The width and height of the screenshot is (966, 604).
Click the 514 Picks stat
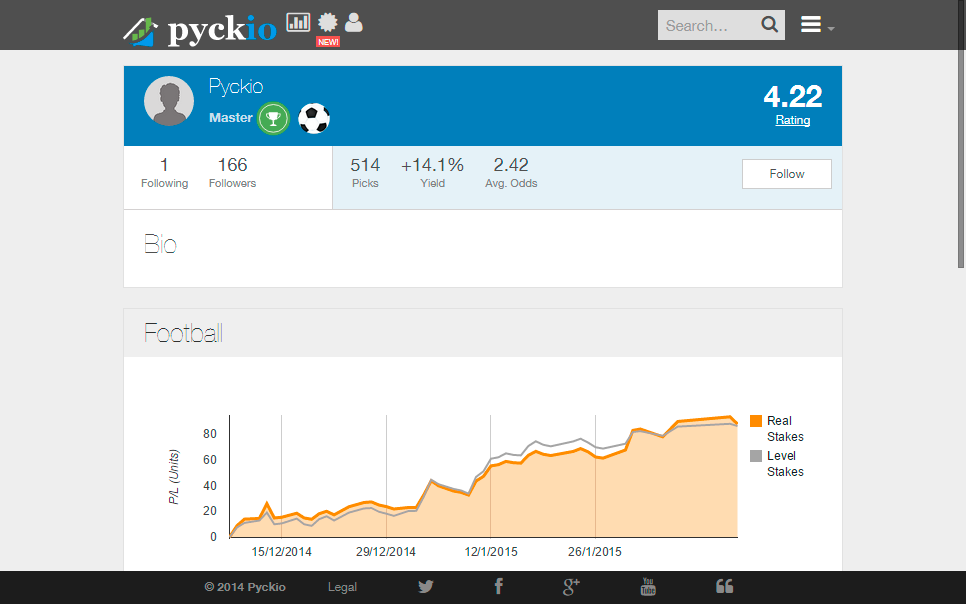(365, 173)
